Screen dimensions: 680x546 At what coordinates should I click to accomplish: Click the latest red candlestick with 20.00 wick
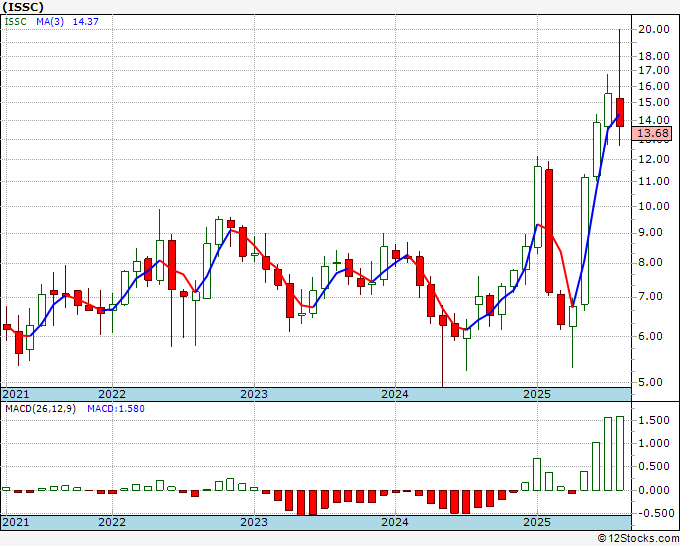620,112
